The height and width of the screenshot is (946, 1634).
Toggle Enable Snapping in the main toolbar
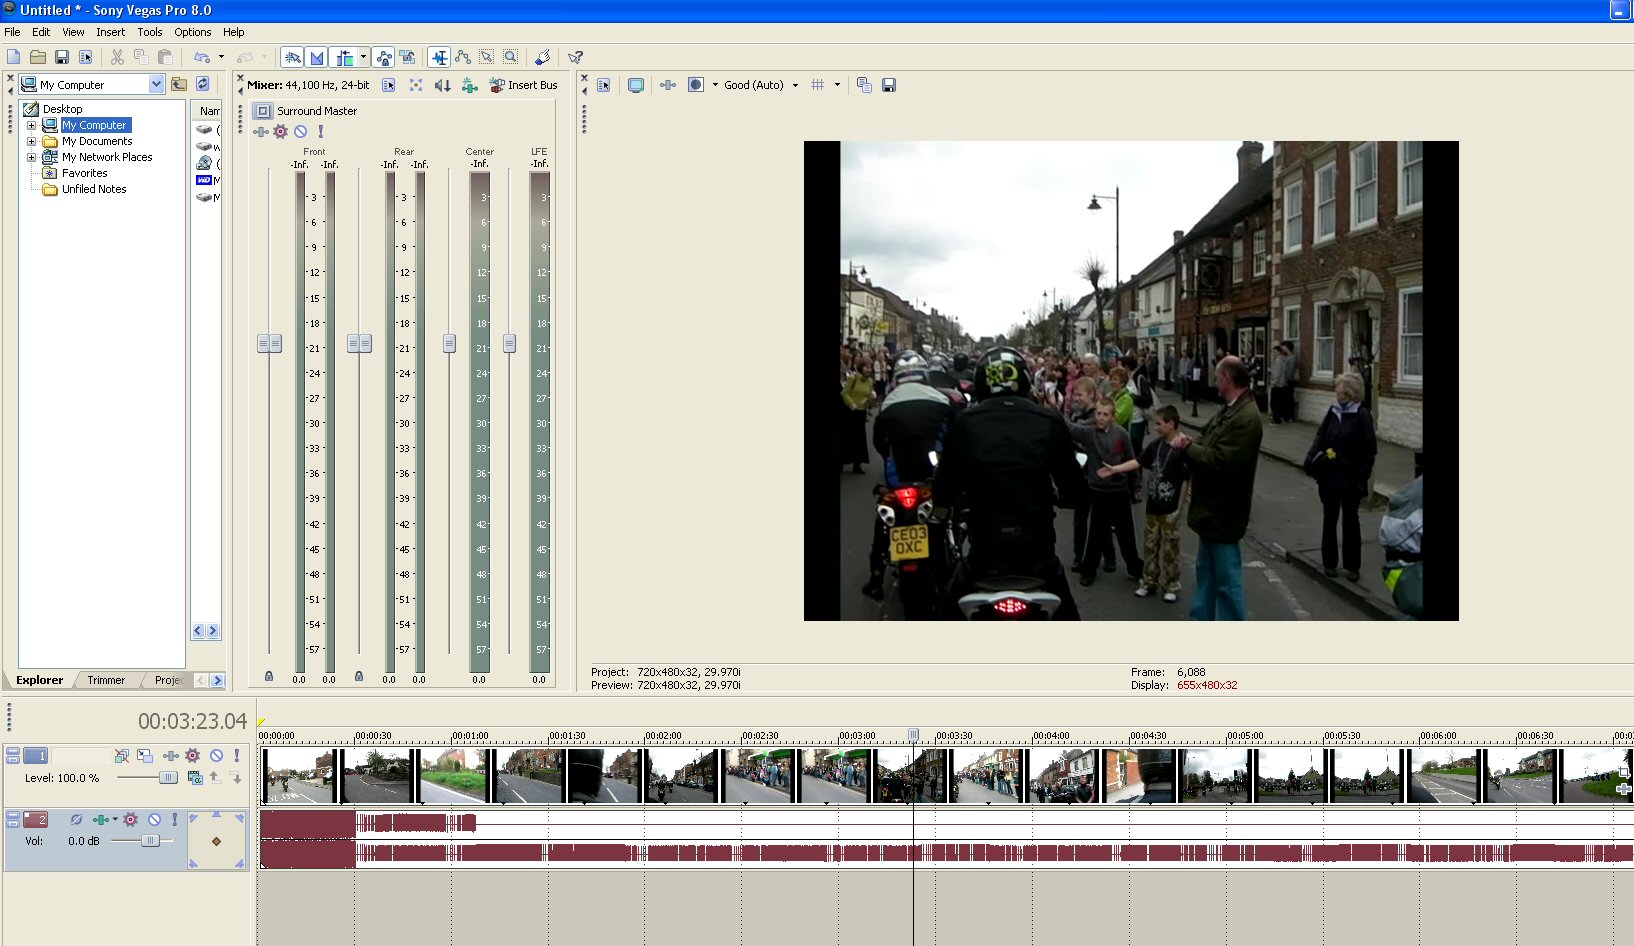[292, 57]
